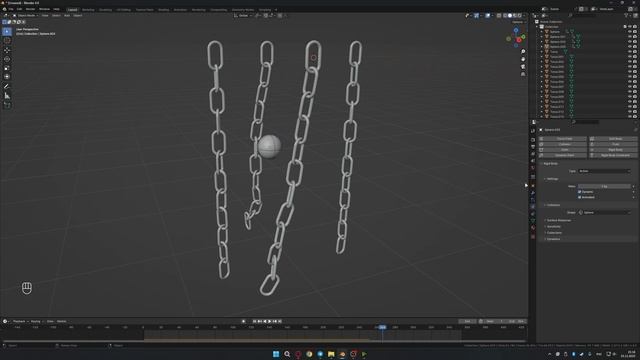Hide Sphere in the outliner viewport
This screenshot has height=360, width=640.
(x=630, y=32)
